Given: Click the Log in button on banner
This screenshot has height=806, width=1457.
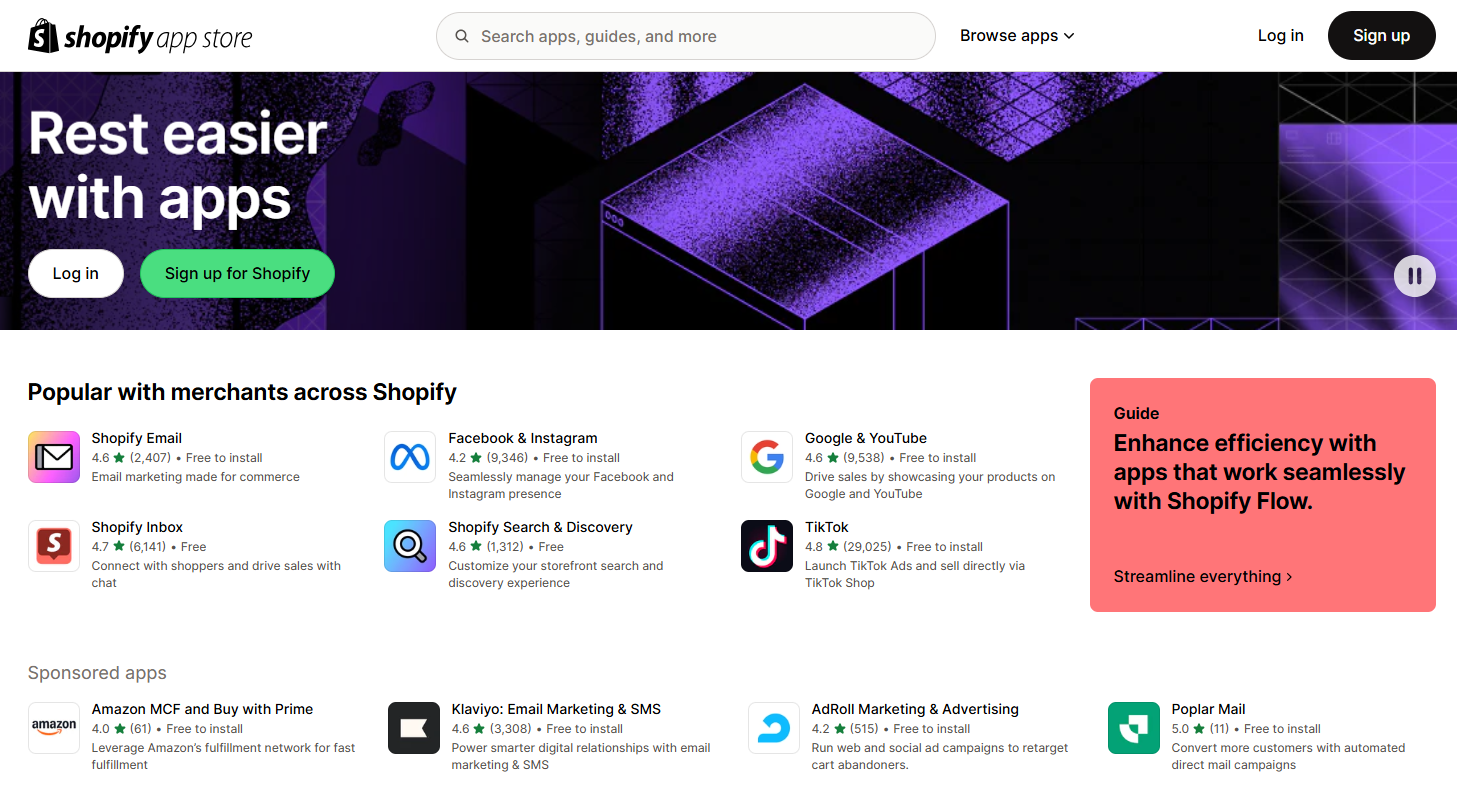Looking at the screenshot, I should point(76,273).
